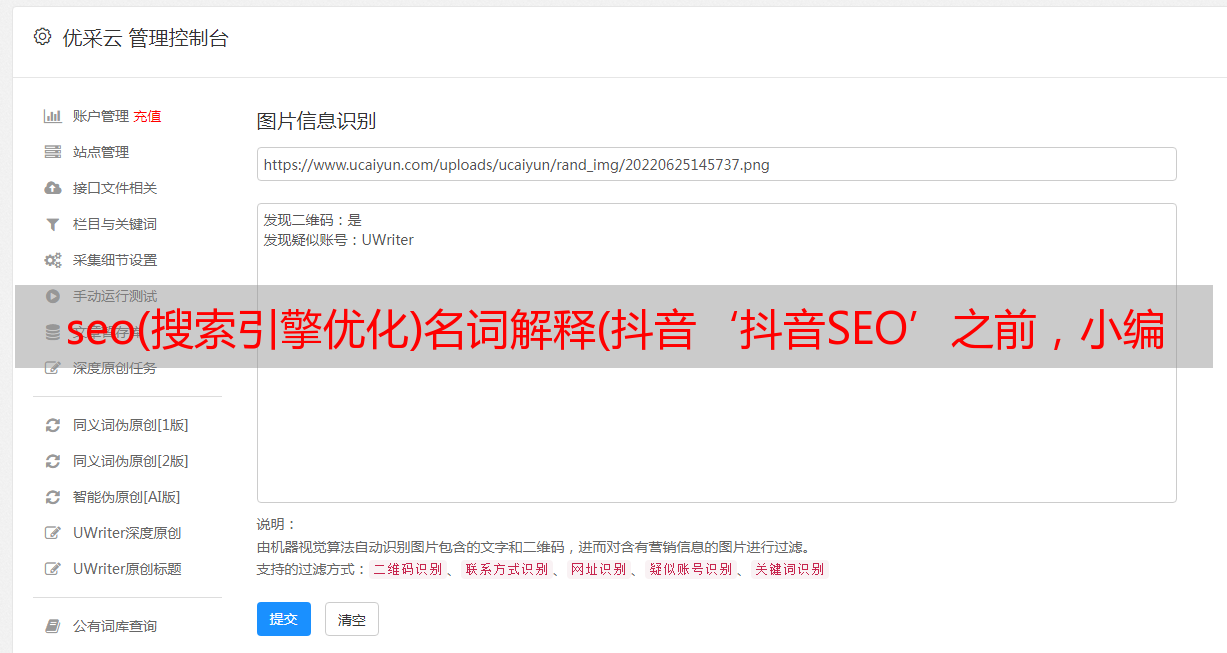Open 深度原创任务 menu item
The width and height of the screenshot is (1227, 653).
115,368
